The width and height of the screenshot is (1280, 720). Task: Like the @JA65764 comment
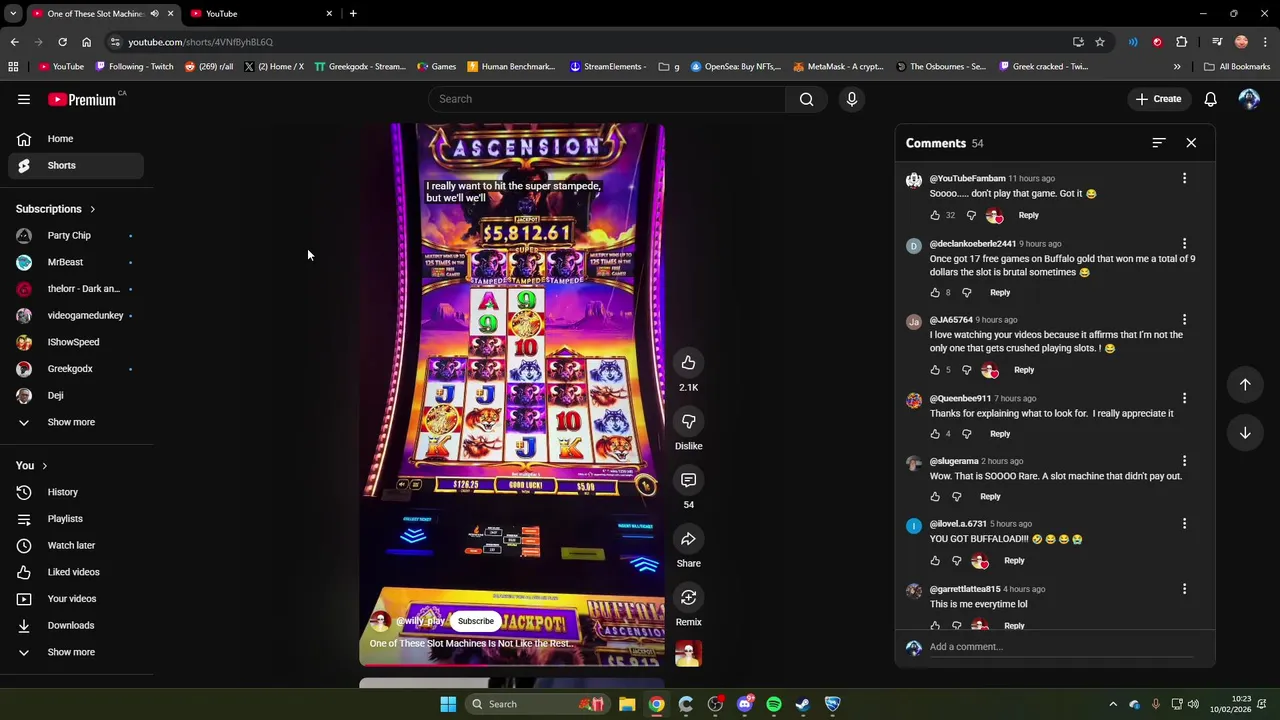(935, 370)
